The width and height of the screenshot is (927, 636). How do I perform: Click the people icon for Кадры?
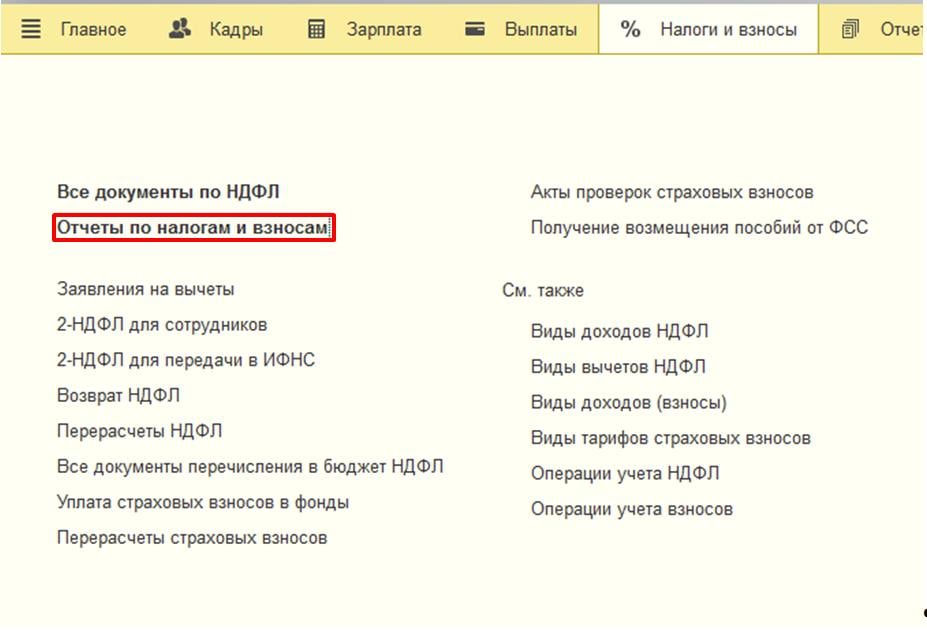(x=180, y=29)
